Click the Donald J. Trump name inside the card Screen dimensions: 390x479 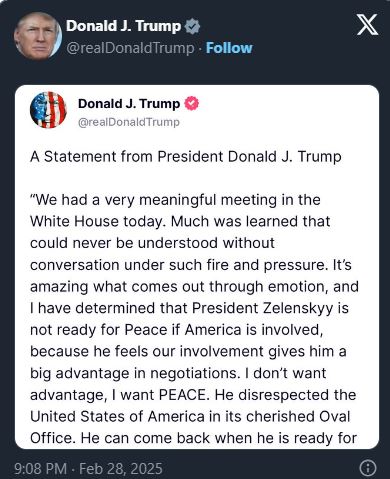tap(129, 104)
